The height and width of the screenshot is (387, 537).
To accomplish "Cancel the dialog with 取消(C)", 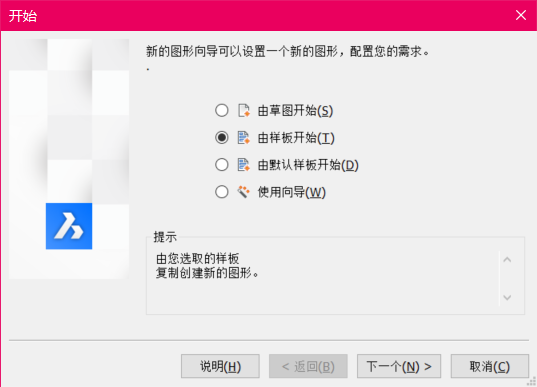I will pos(490,366).
